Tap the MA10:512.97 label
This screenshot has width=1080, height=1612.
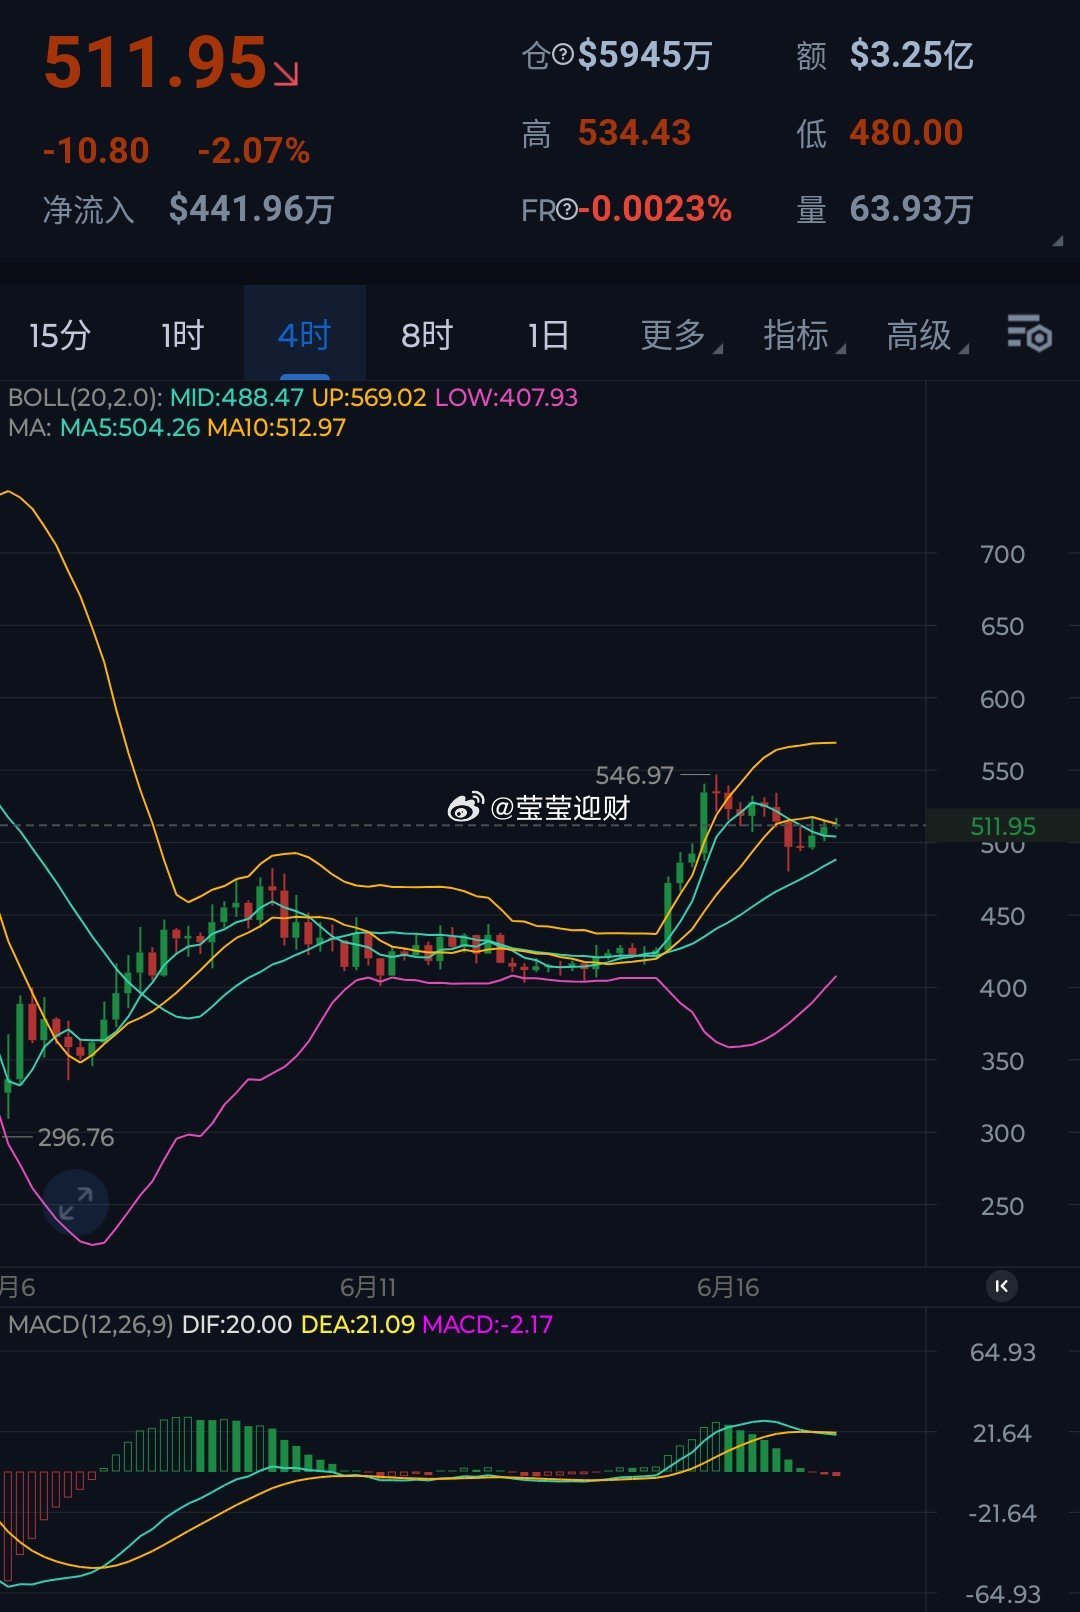(276, 428)
